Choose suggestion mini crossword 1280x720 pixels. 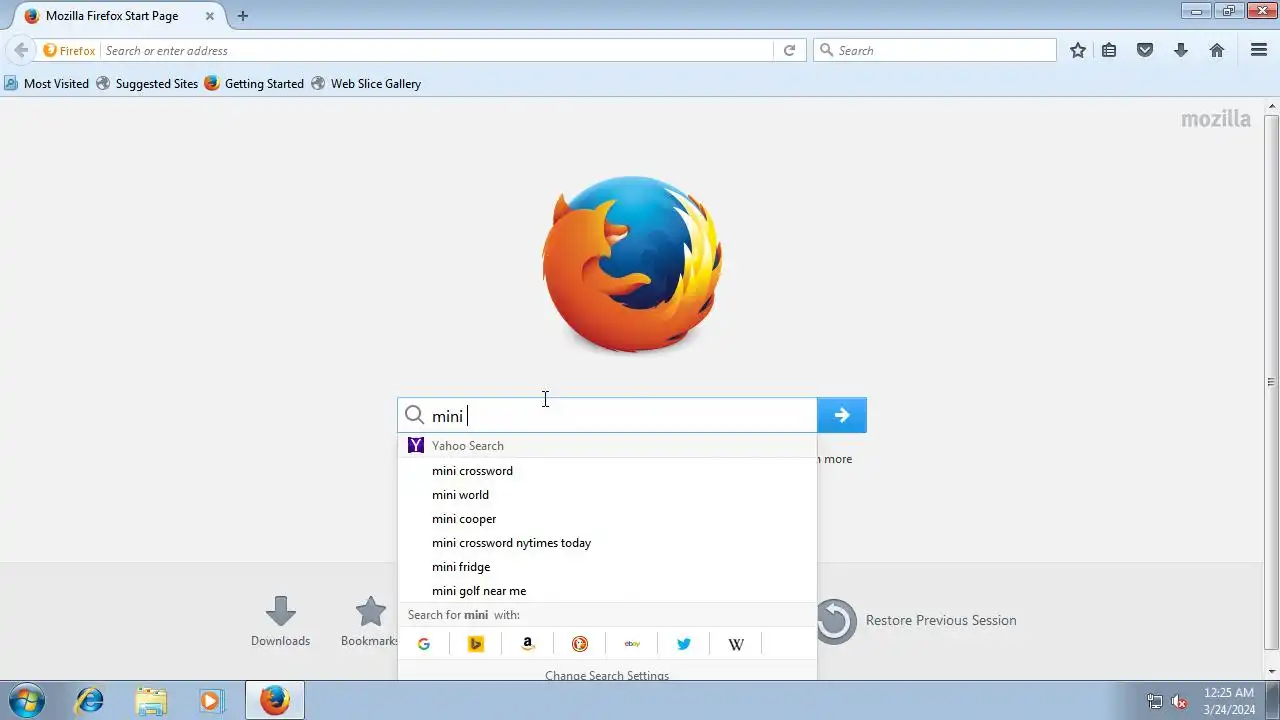607,471
